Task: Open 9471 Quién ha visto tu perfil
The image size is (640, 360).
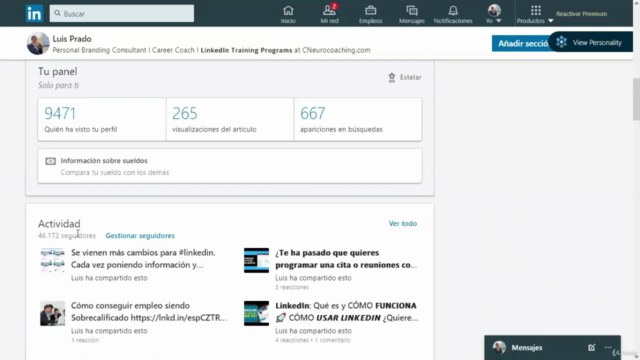Action: [x=102, y=119]
